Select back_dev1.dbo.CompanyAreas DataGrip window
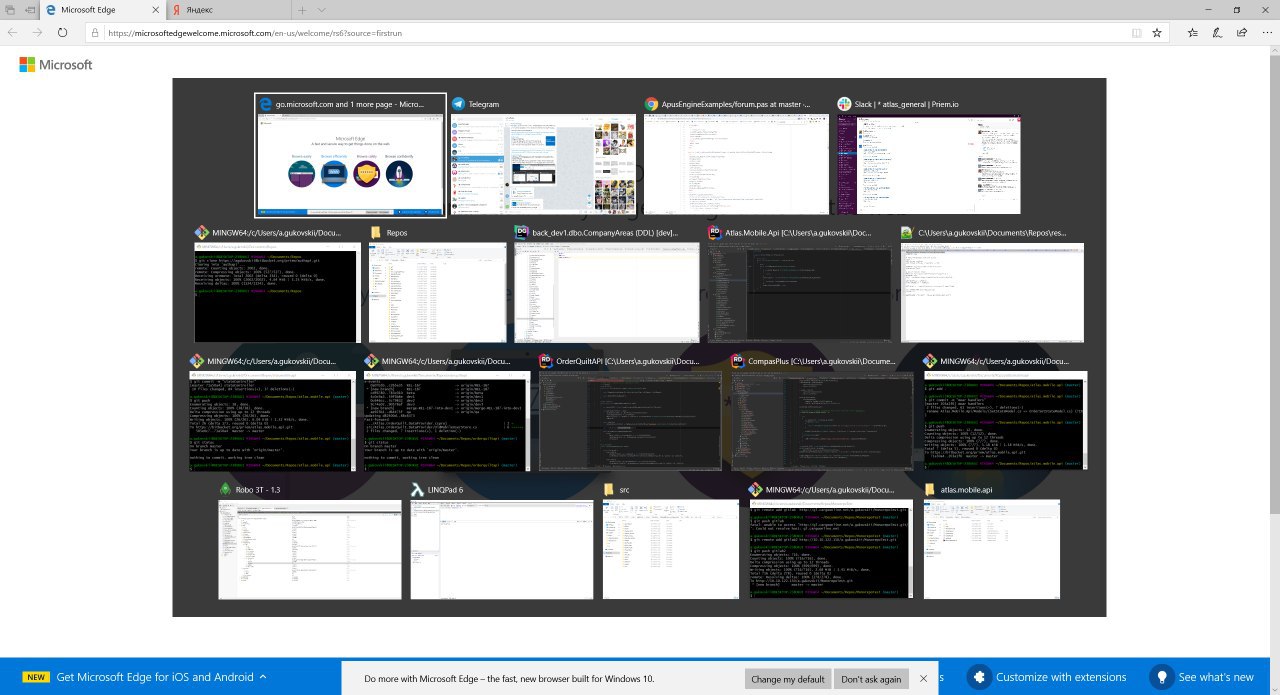The height and width of the screenshot is (695, 1280). 607,284
